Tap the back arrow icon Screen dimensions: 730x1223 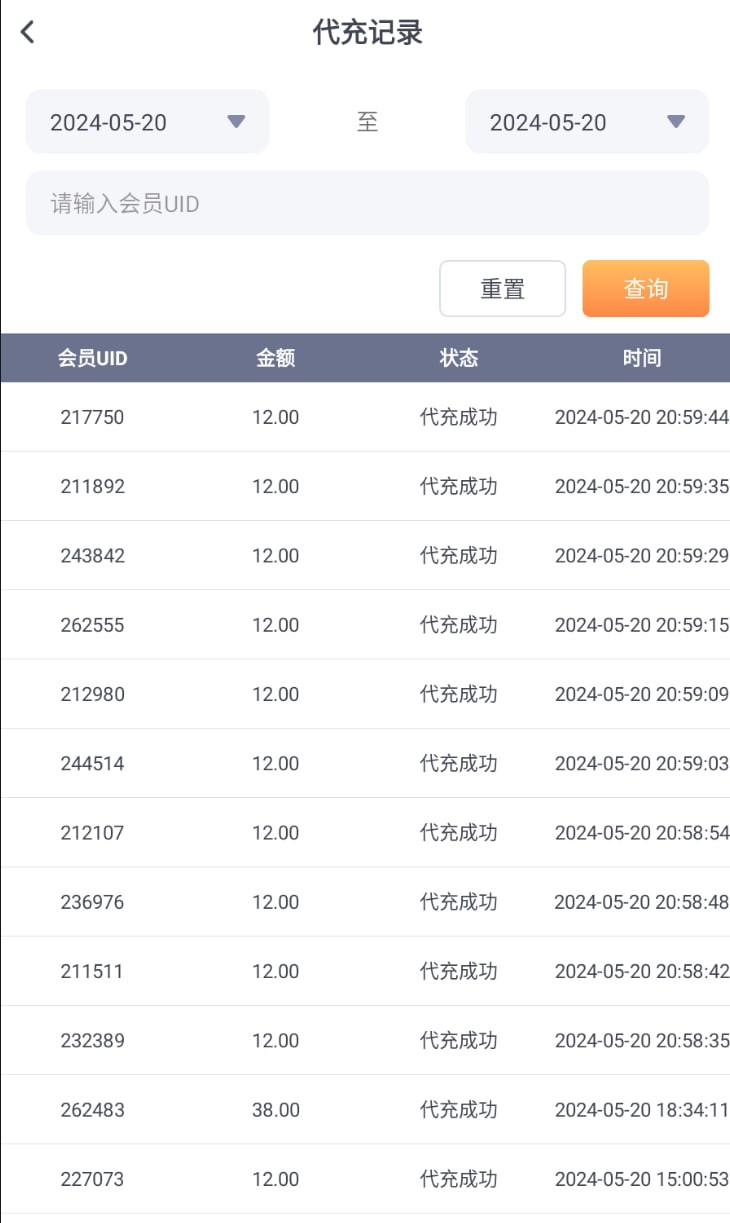pyautogui.click(x=28, y=32)
